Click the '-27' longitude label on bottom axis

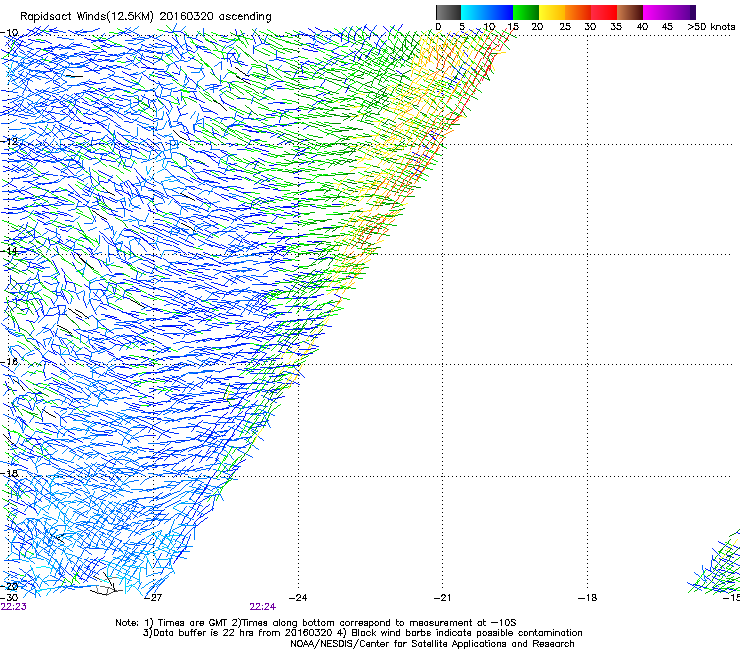[x=153, y=598]
